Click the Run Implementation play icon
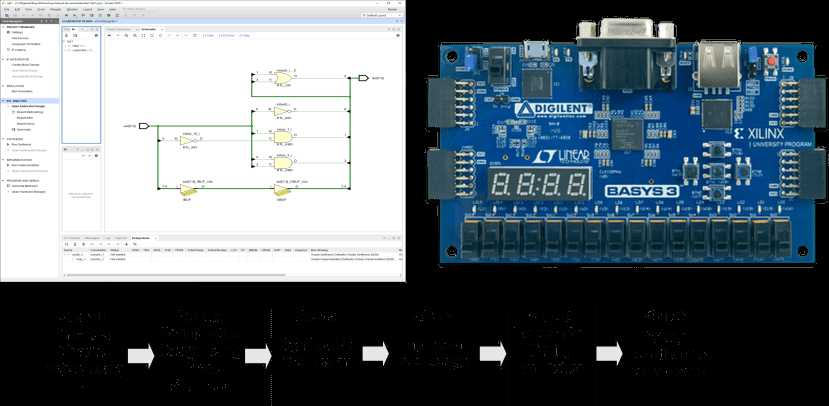This screenshot has height=406, width=829. click(8, 165)
